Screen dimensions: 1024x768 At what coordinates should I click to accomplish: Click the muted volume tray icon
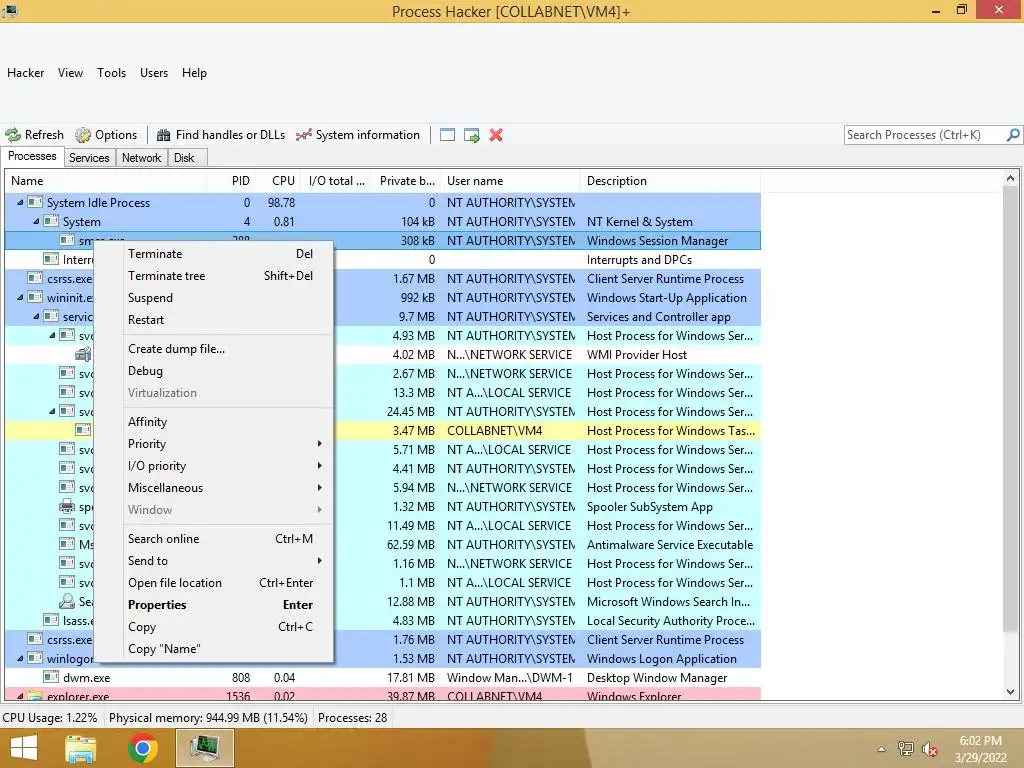click(930, 749)
